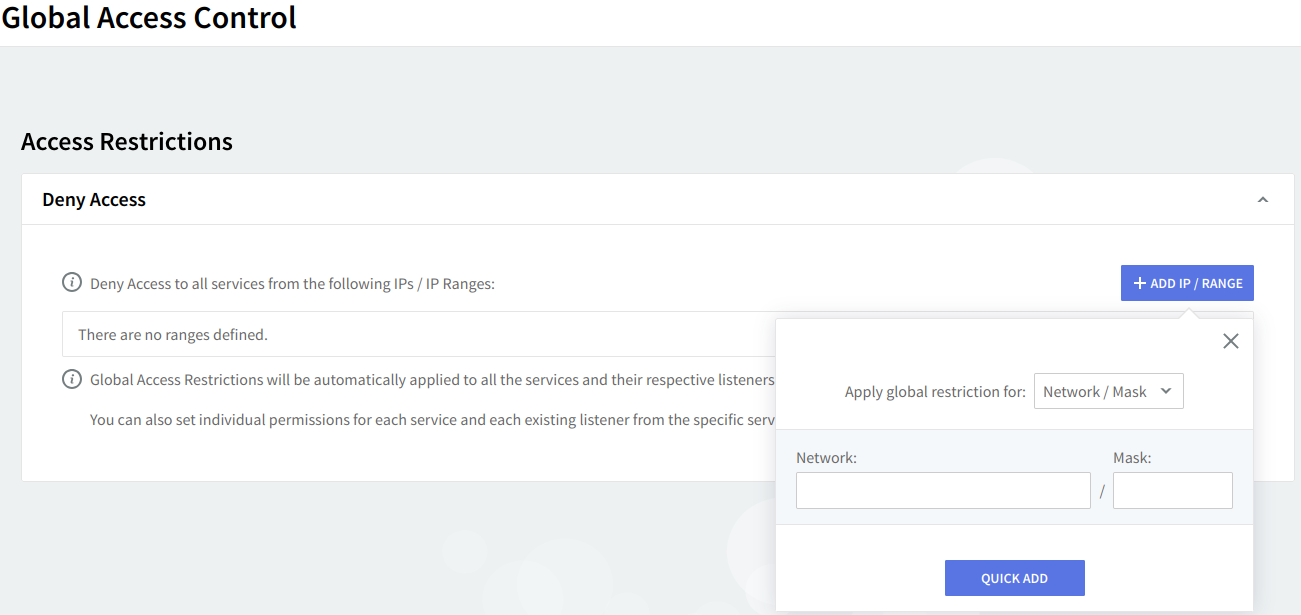
Task: Click the 'Deny Access to all services' description text
Action: [292, 284]
